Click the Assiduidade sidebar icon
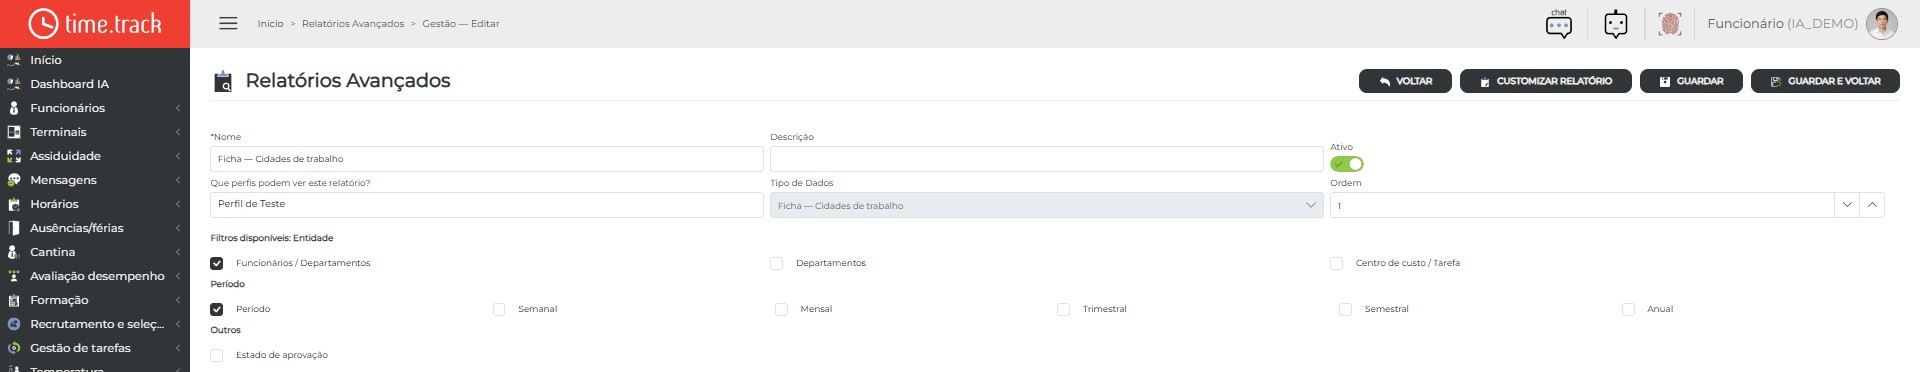Screen dimensions: 1920x372 tap(14, 156)
